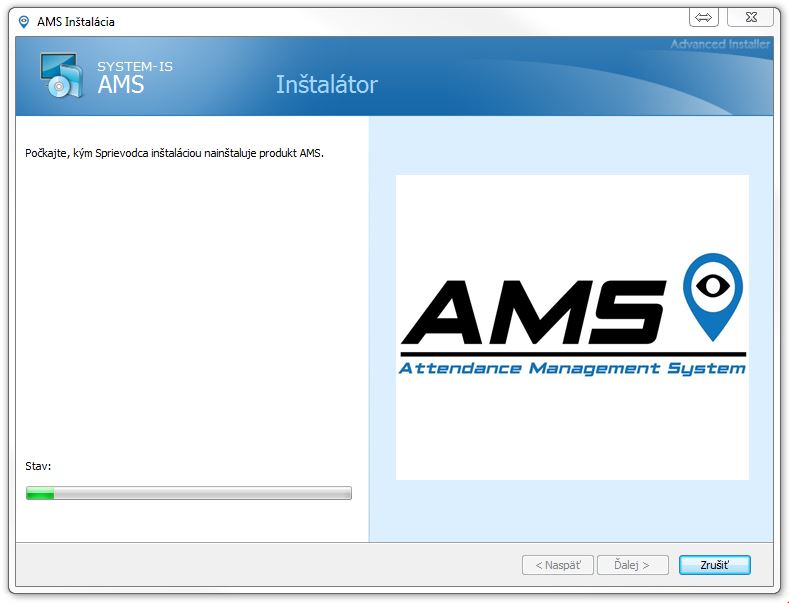
Task: Click the Attendance Management System caption
Action: click(x=572, y=369)
